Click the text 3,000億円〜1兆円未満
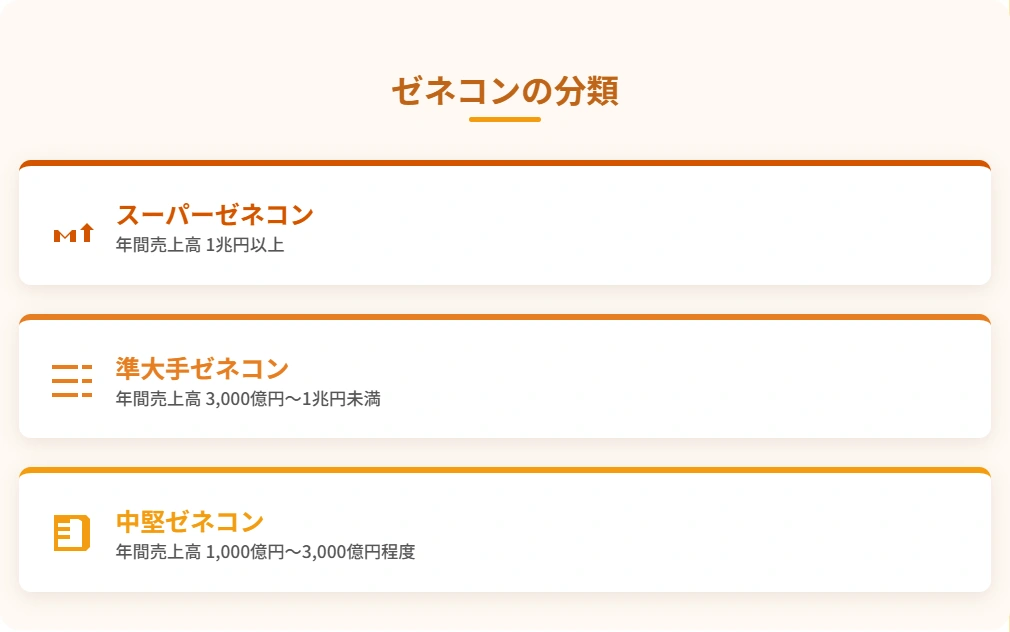Screen dimensions: 1010x632 coord(293,399)
